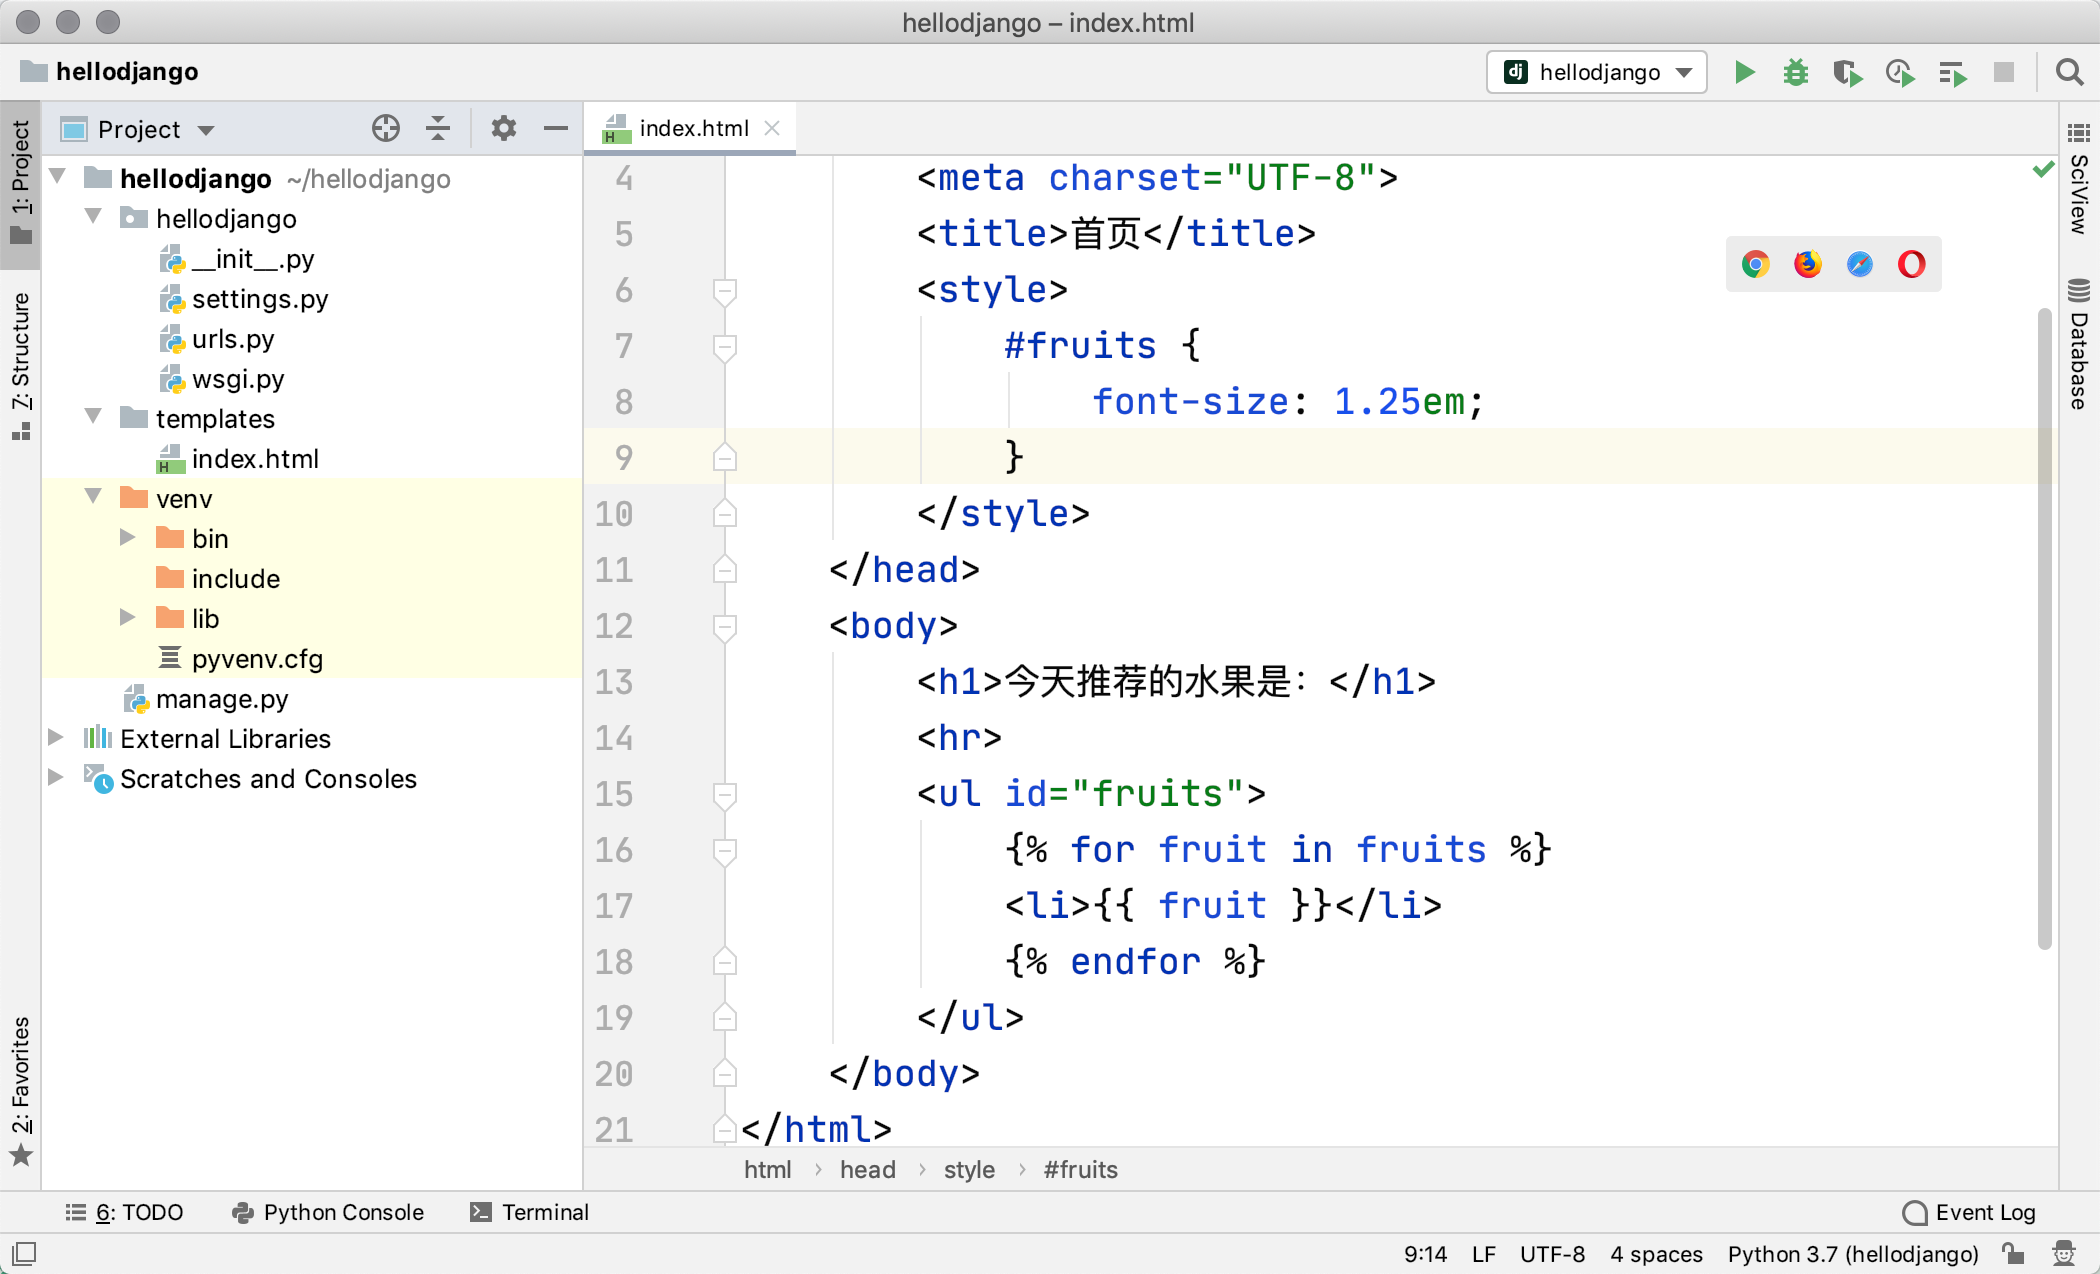Click the Run button to execute project
The width and height of the screenshot is (2100, 1274).
pos(1744,71)
